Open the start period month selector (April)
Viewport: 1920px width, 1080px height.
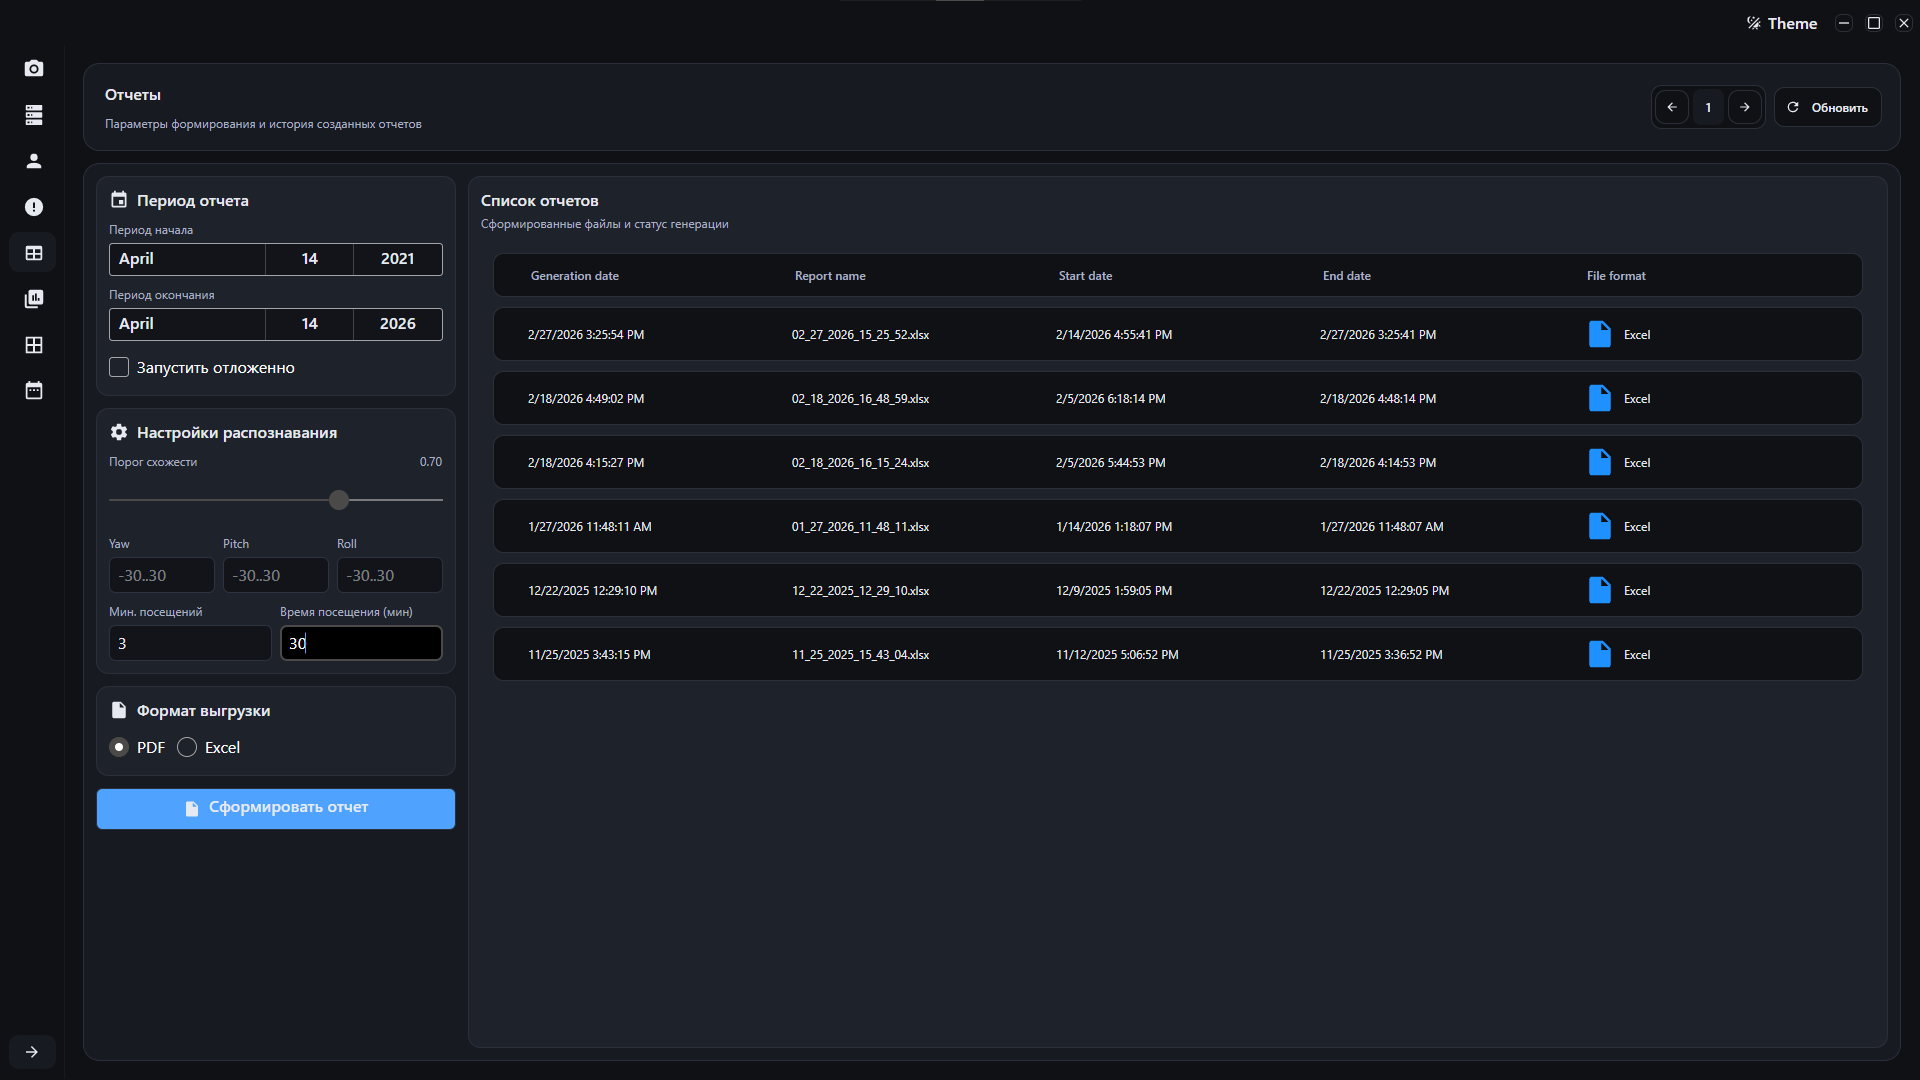point(187,259)
